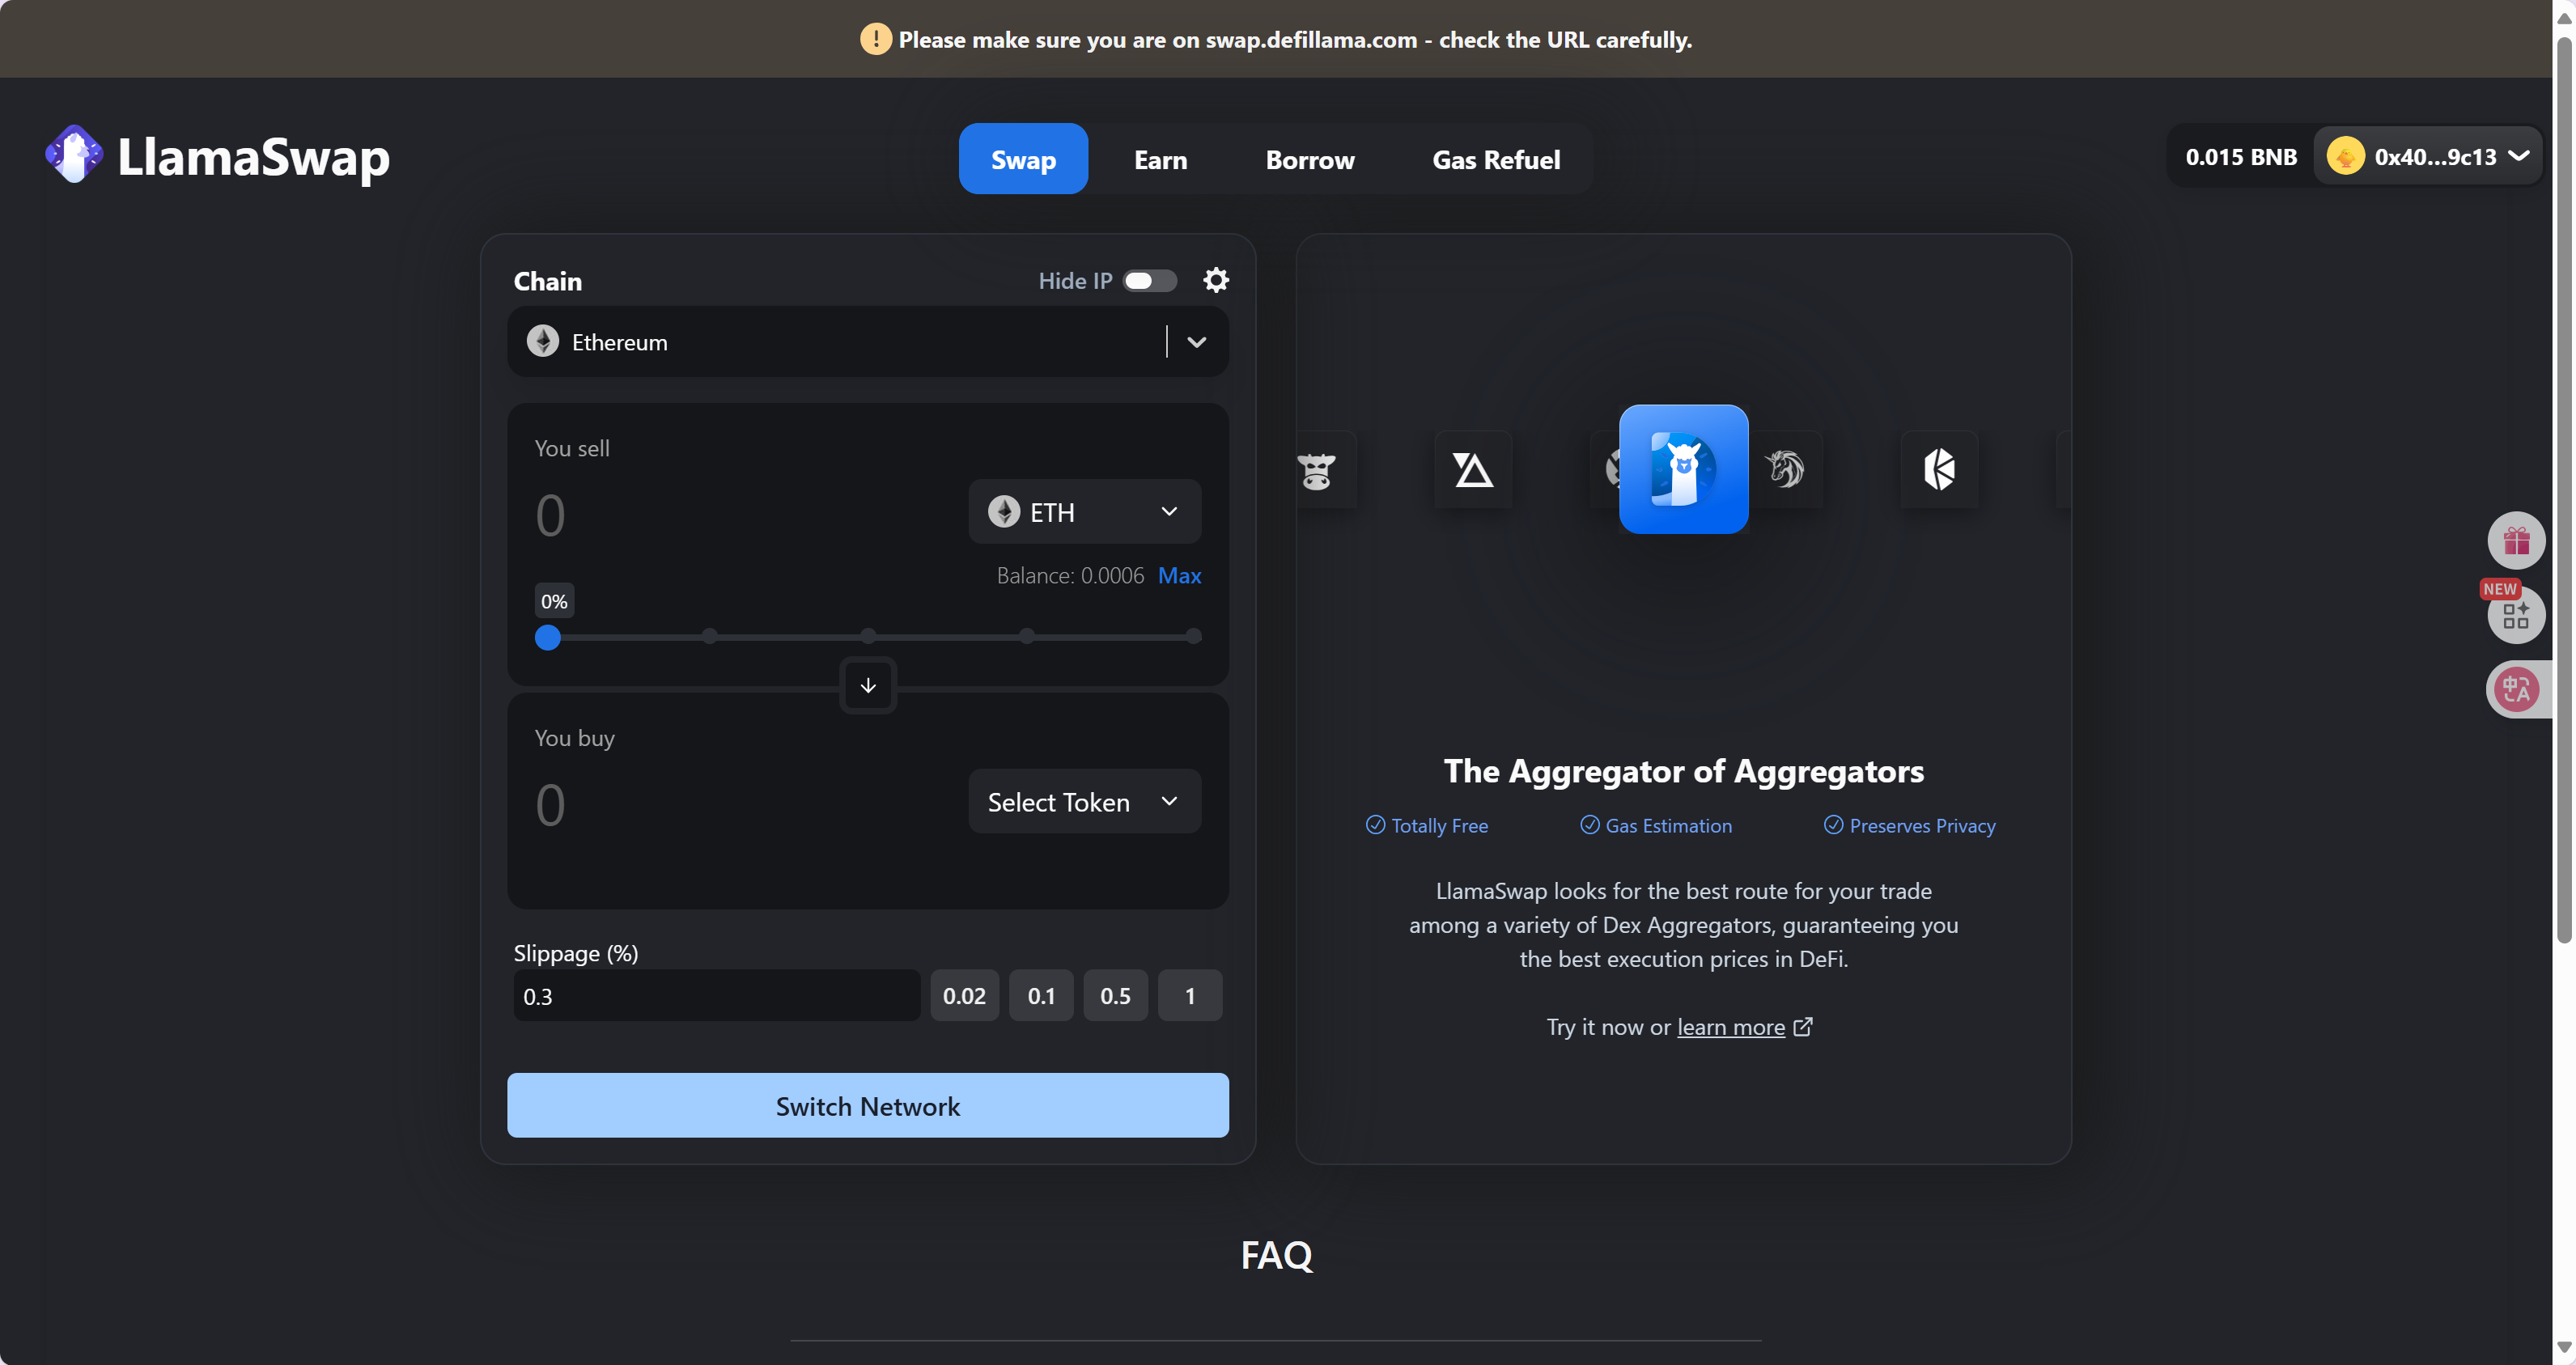Click the 75% mark on amount slider

[1027, 636]
